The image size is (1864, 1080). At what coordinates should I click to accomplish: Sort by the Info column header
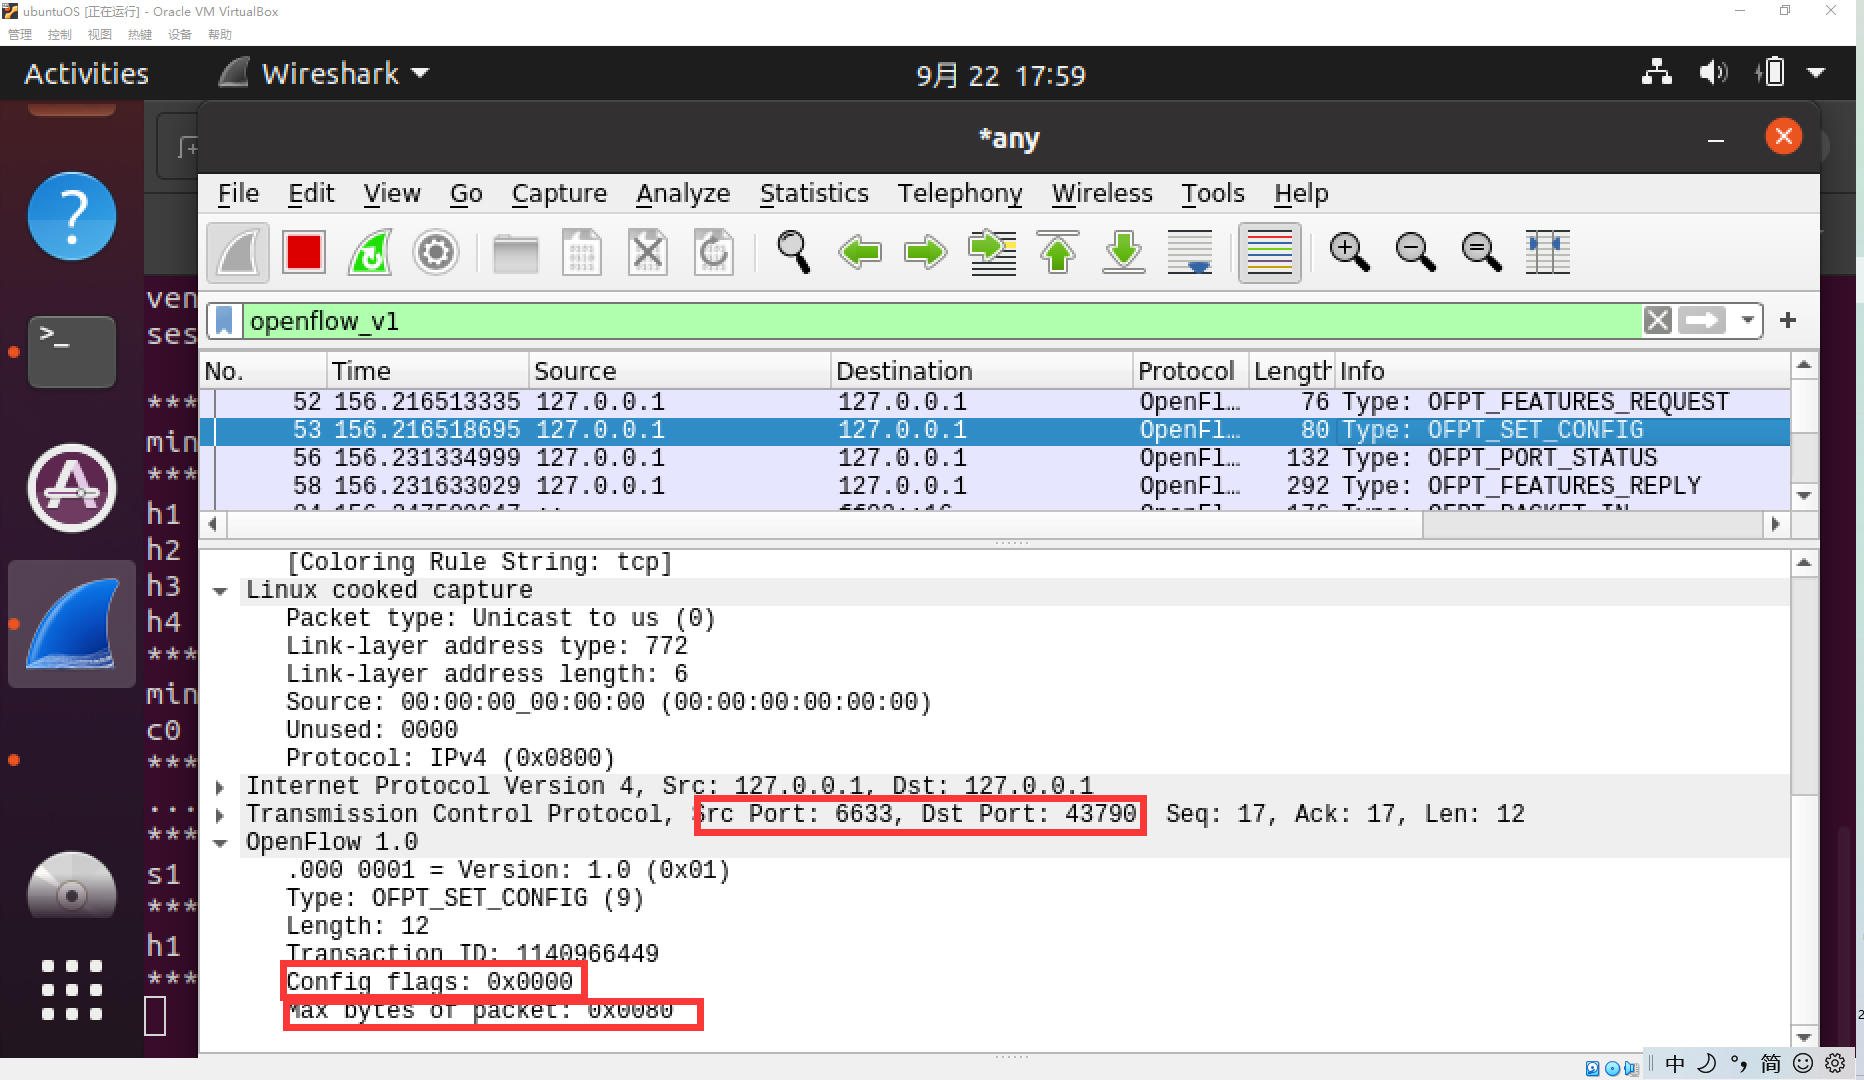pyautogui.click(x=1560, y=371)
